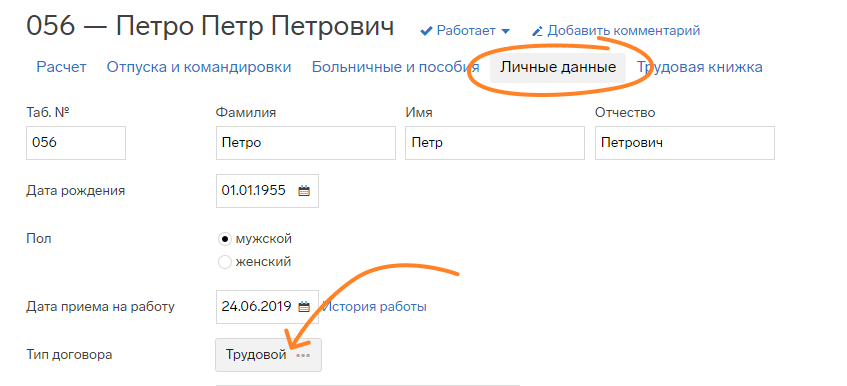Open the Трудовой contract type dropdown

268,355
